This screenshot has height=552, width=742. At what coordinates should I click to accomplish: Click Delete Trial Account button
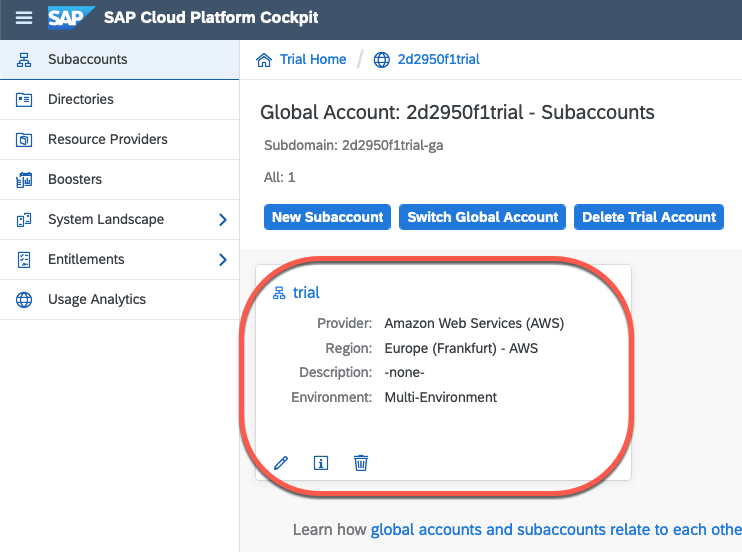[649, 217]
